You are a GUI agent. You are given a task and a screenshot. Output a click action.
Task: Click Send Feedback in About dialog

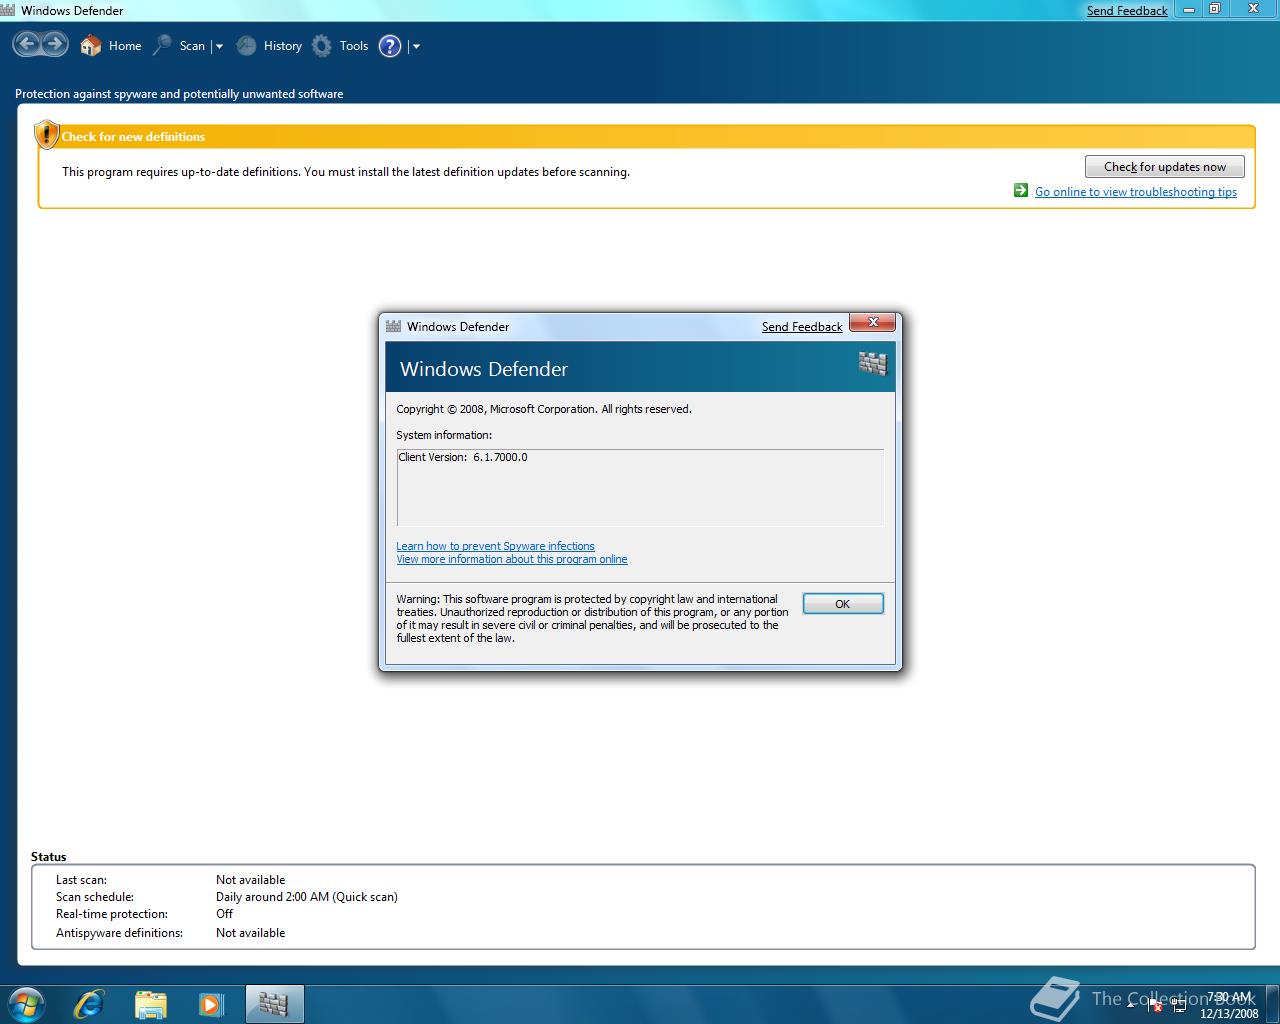802,327
